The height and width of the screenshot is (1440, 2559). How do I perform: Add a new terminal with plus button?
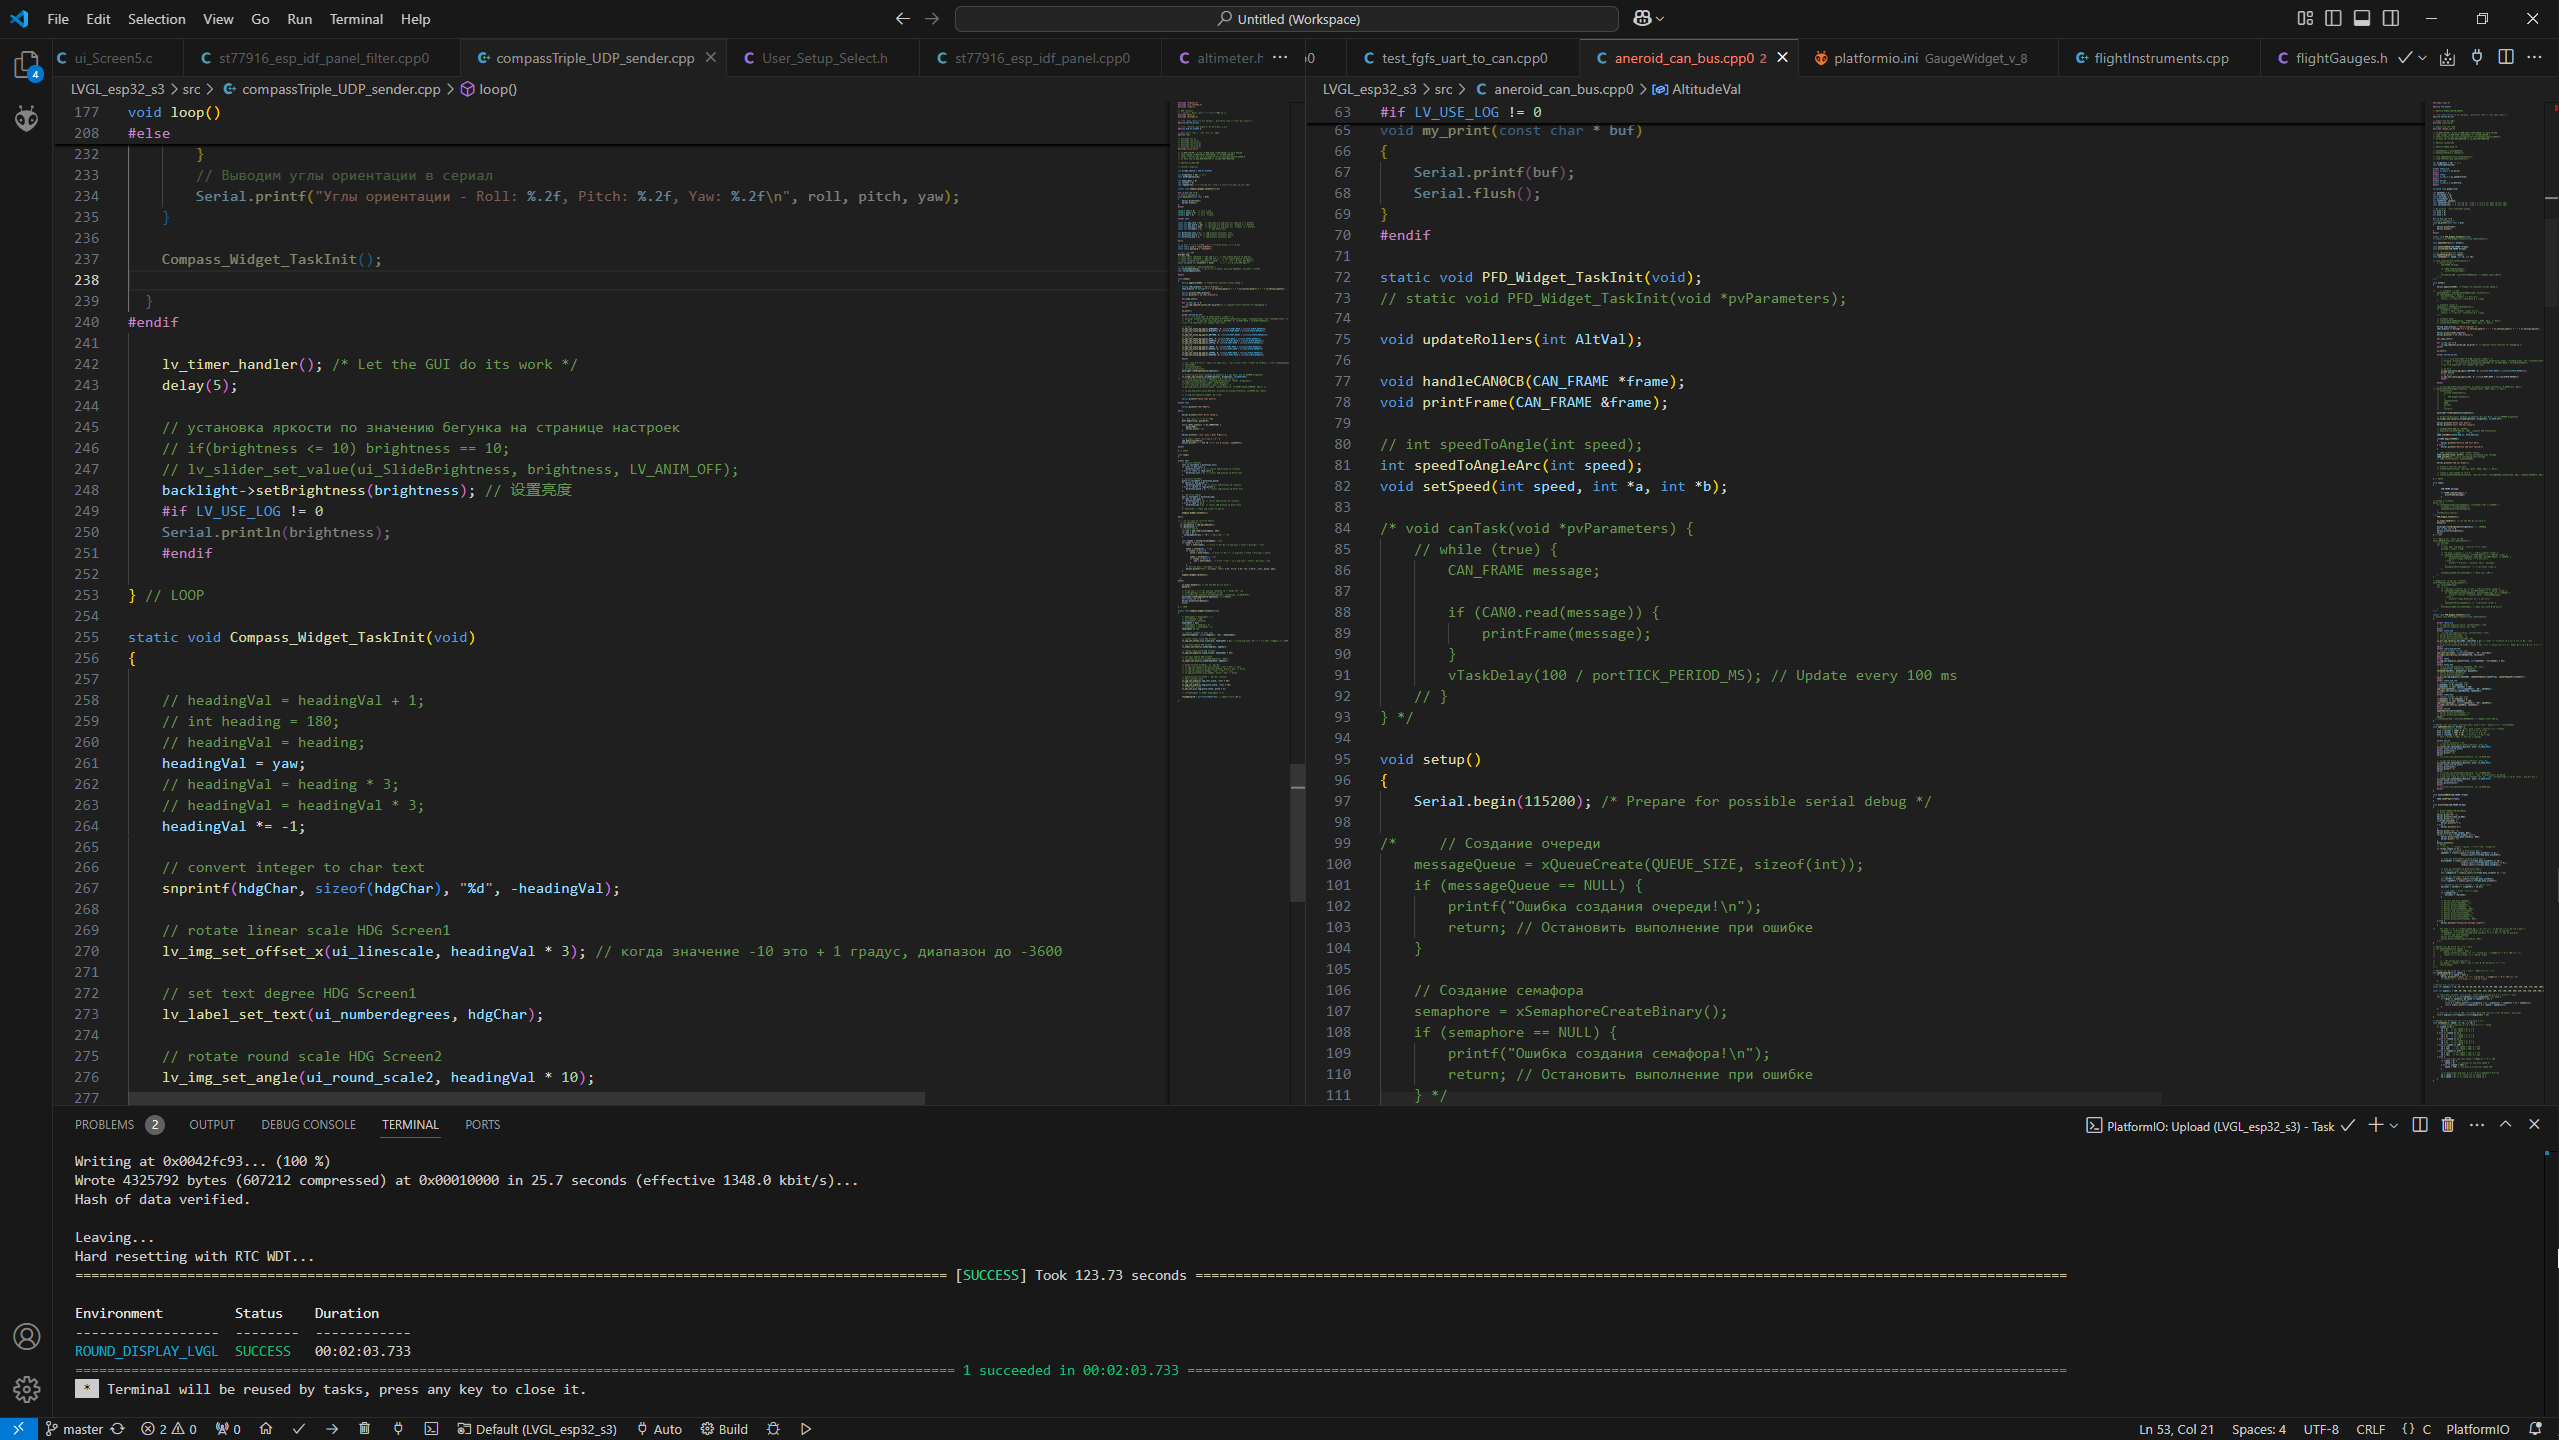coord(2375,1125)
